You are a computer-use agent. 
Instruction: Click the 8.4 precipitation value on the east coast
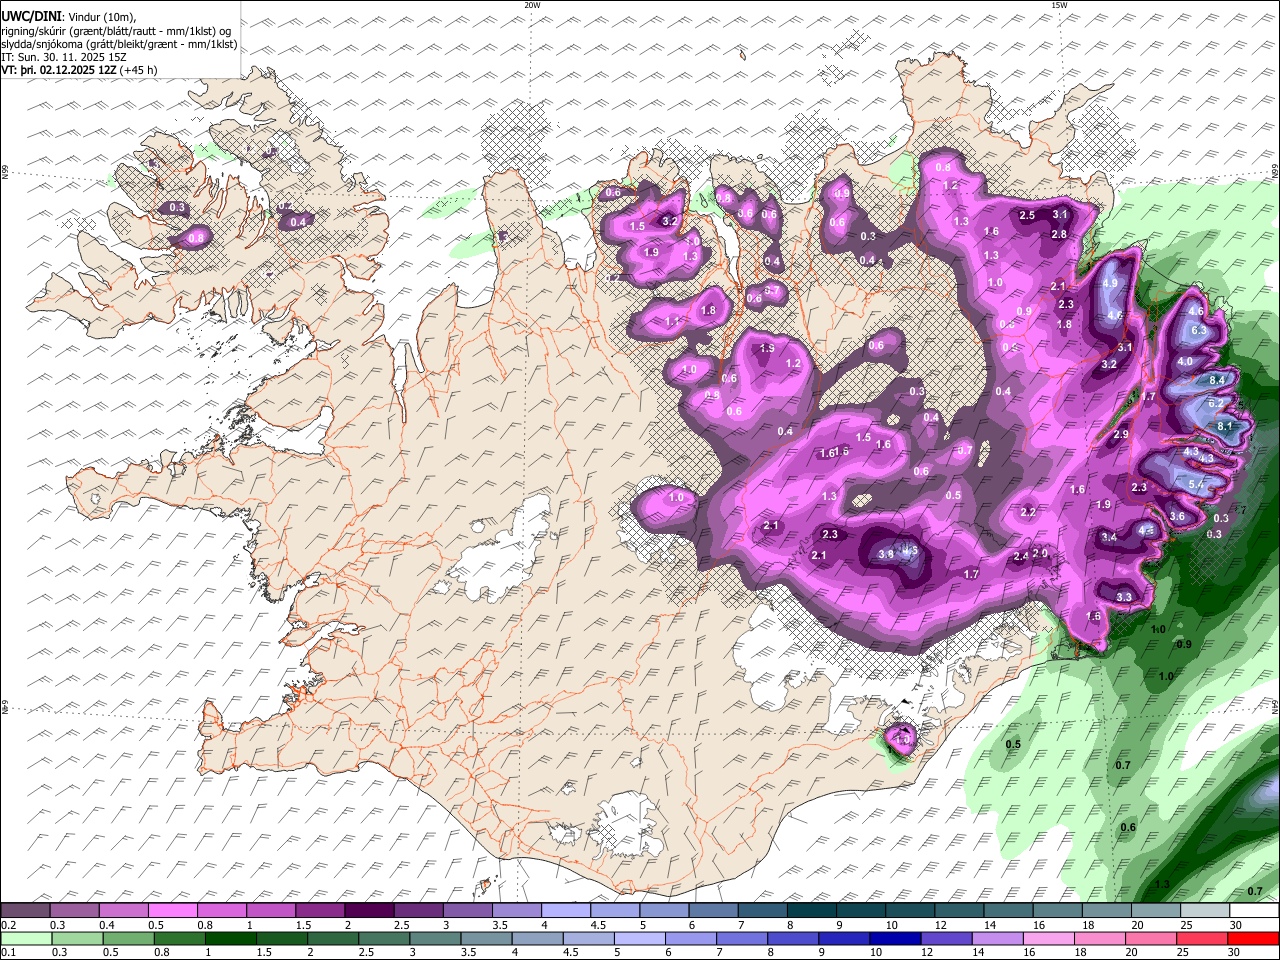point(1217,380)
